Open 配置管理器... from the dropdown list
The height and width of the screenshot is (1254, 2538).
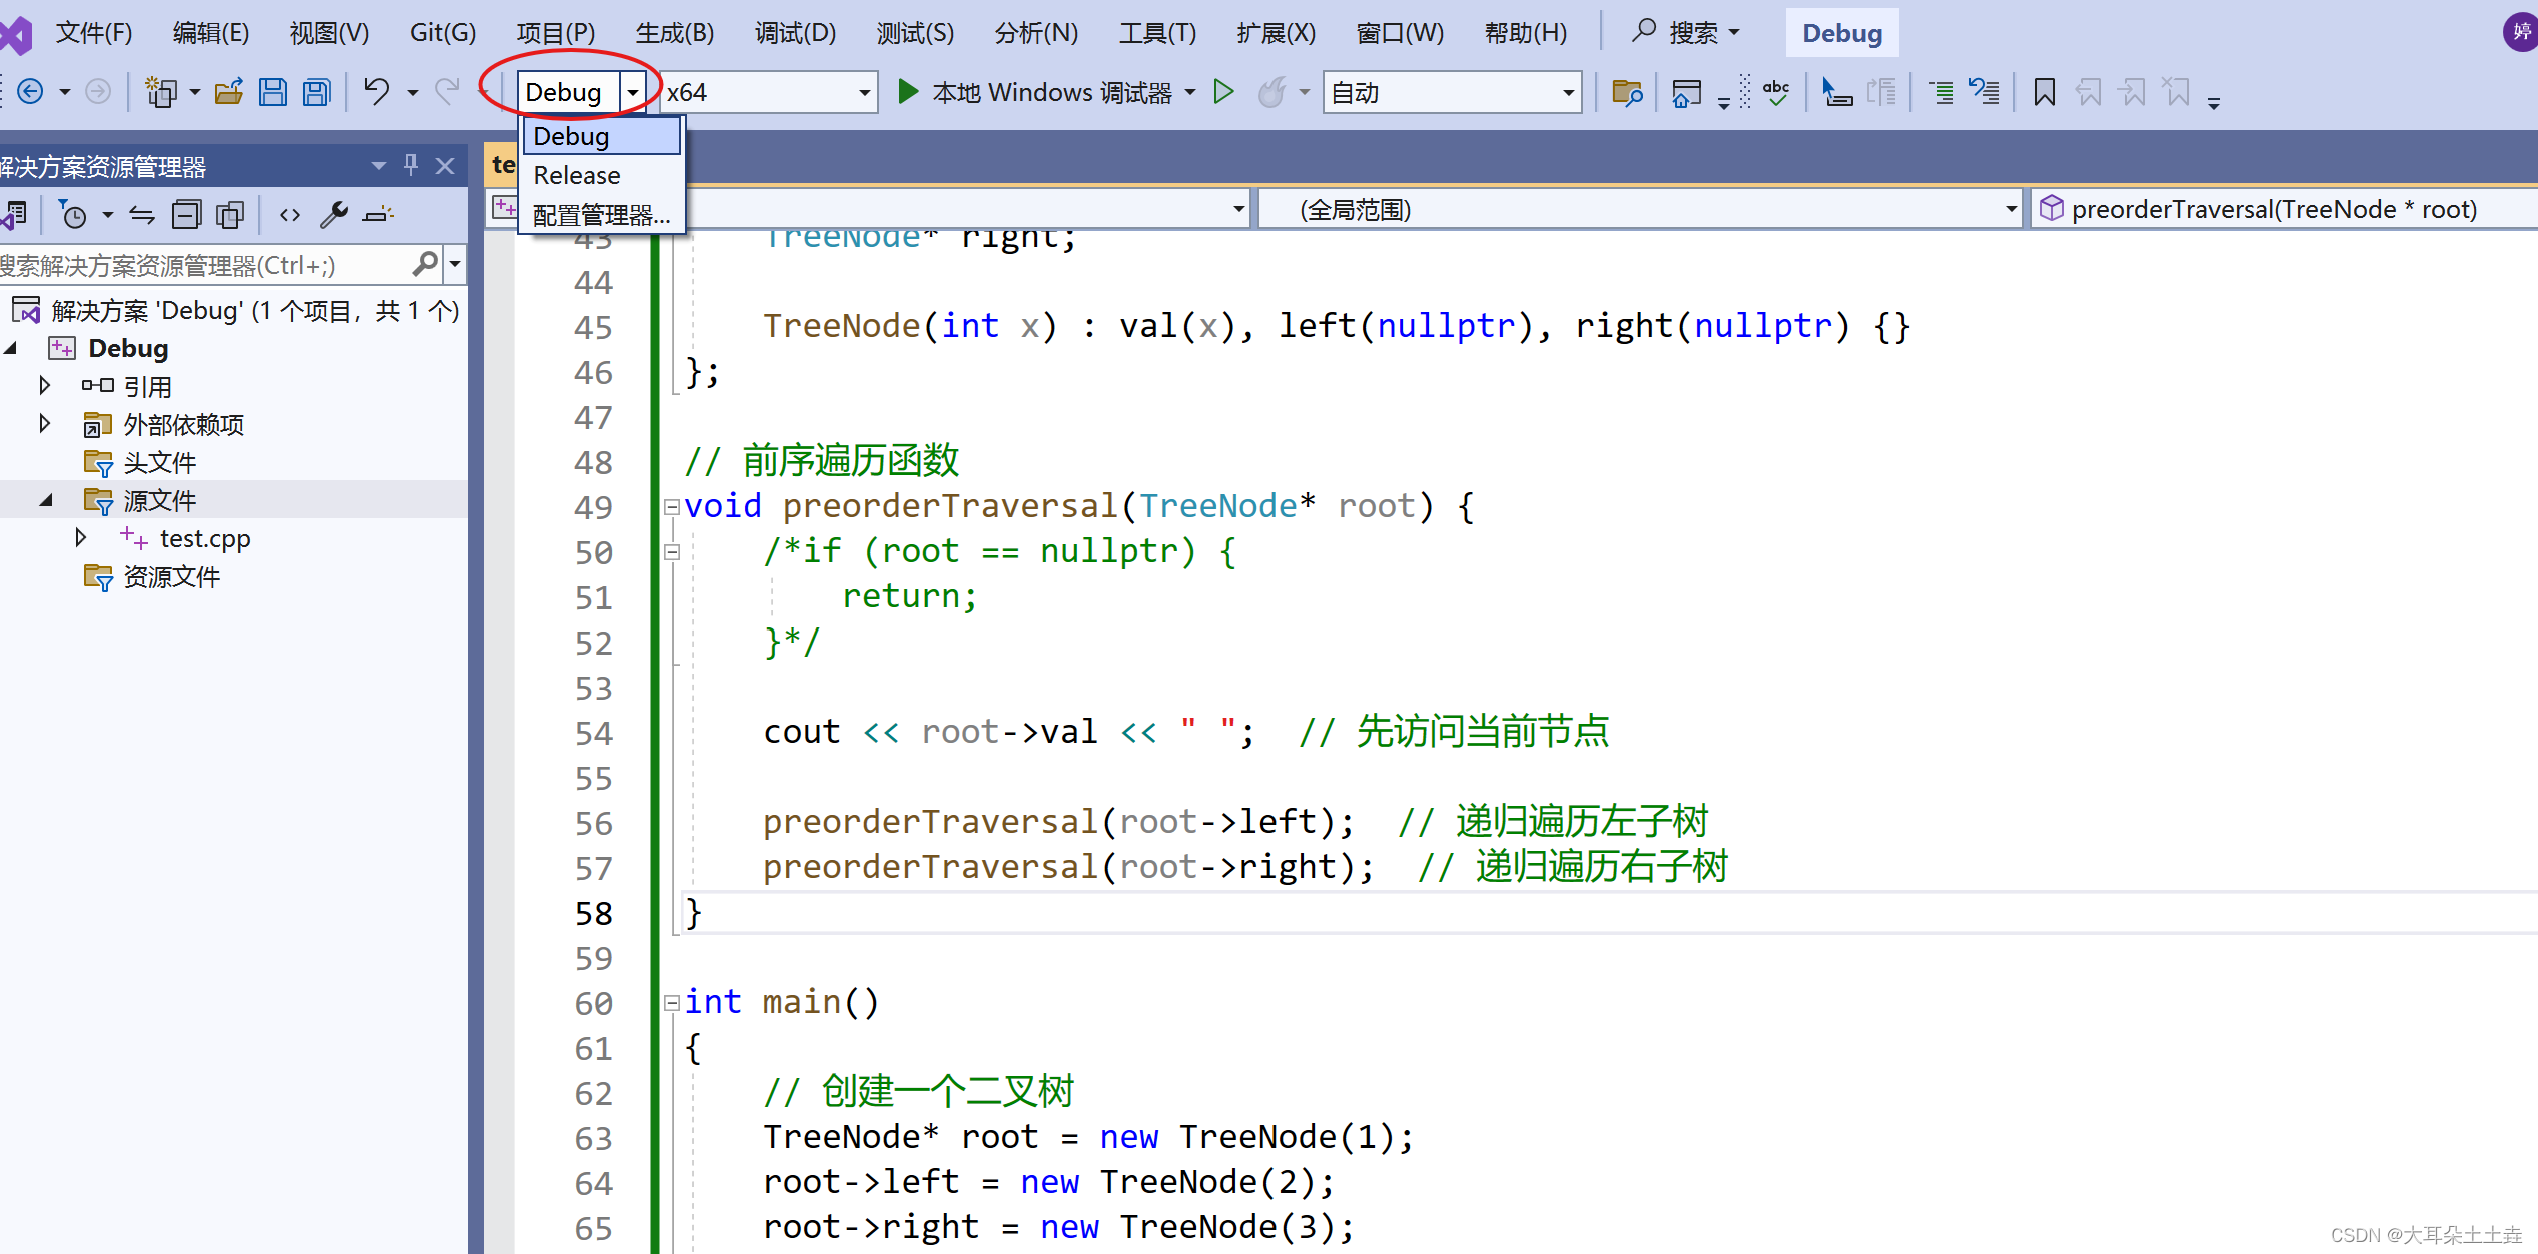pyautogui.click(x=601, y=214)
